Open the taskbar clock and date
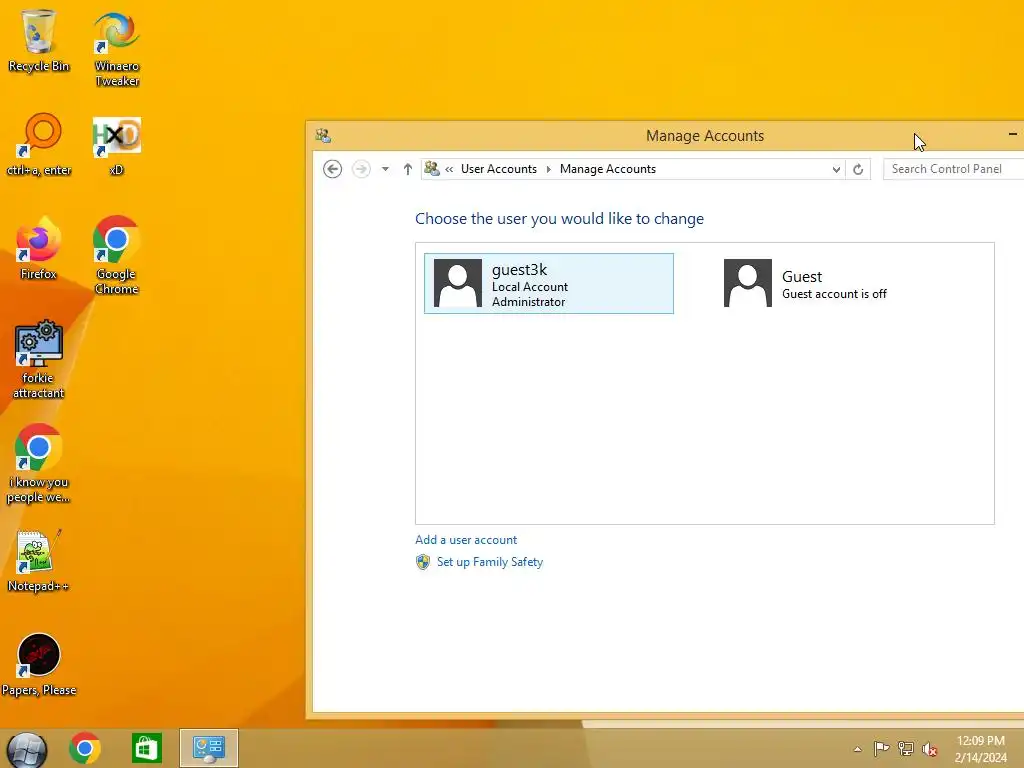1024x768 pixels. (980, 749)
